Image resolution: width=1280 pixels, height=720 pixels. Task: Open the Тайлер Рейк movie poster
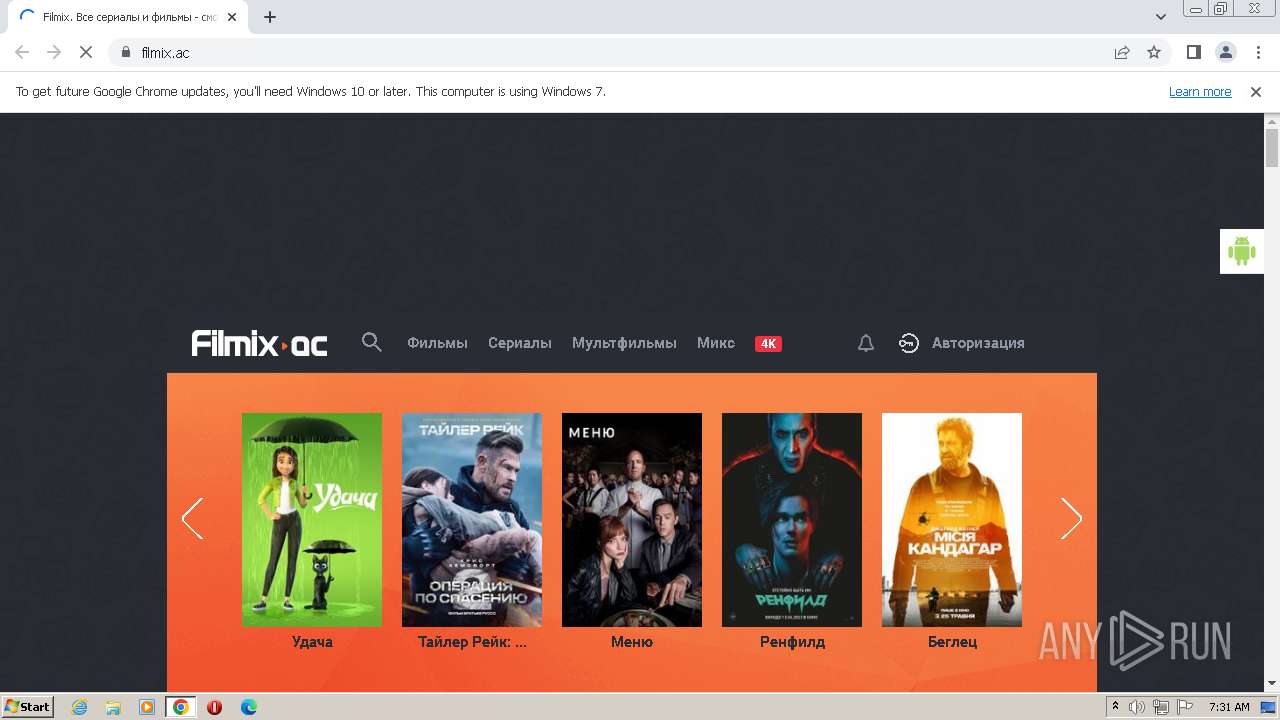pyautogui.click(x=472, y=520)
